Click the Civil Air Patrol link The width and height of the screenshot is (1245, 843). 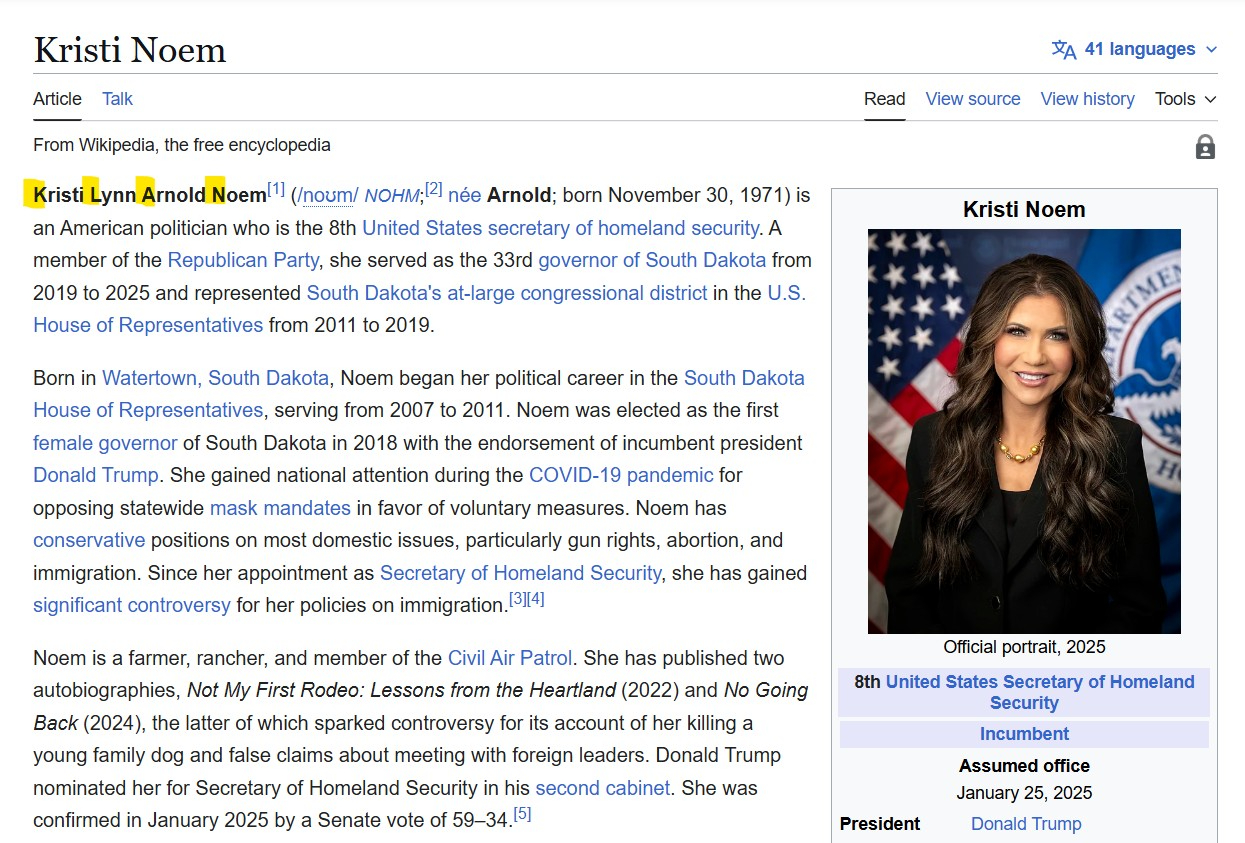510,658
